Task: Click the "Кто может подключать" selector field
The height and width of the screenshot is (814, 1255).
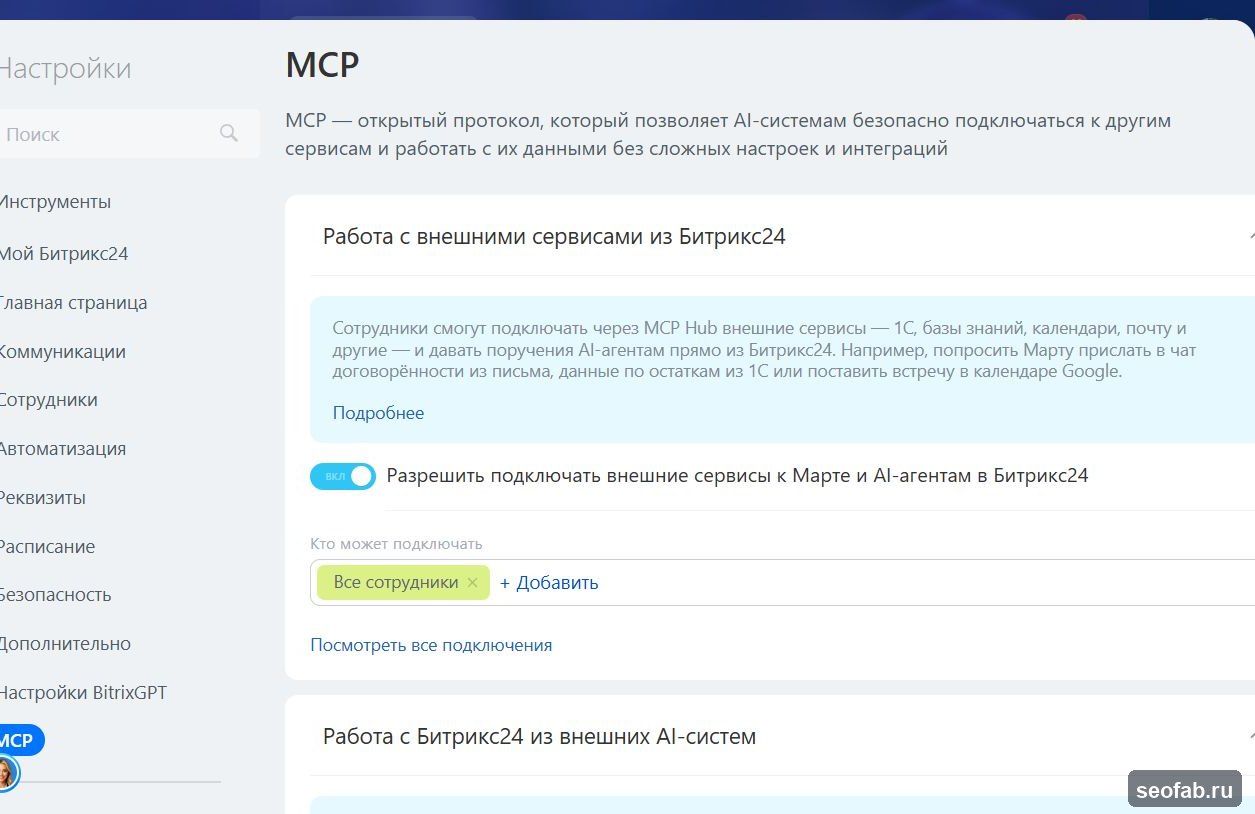Action: coord(782,583)
